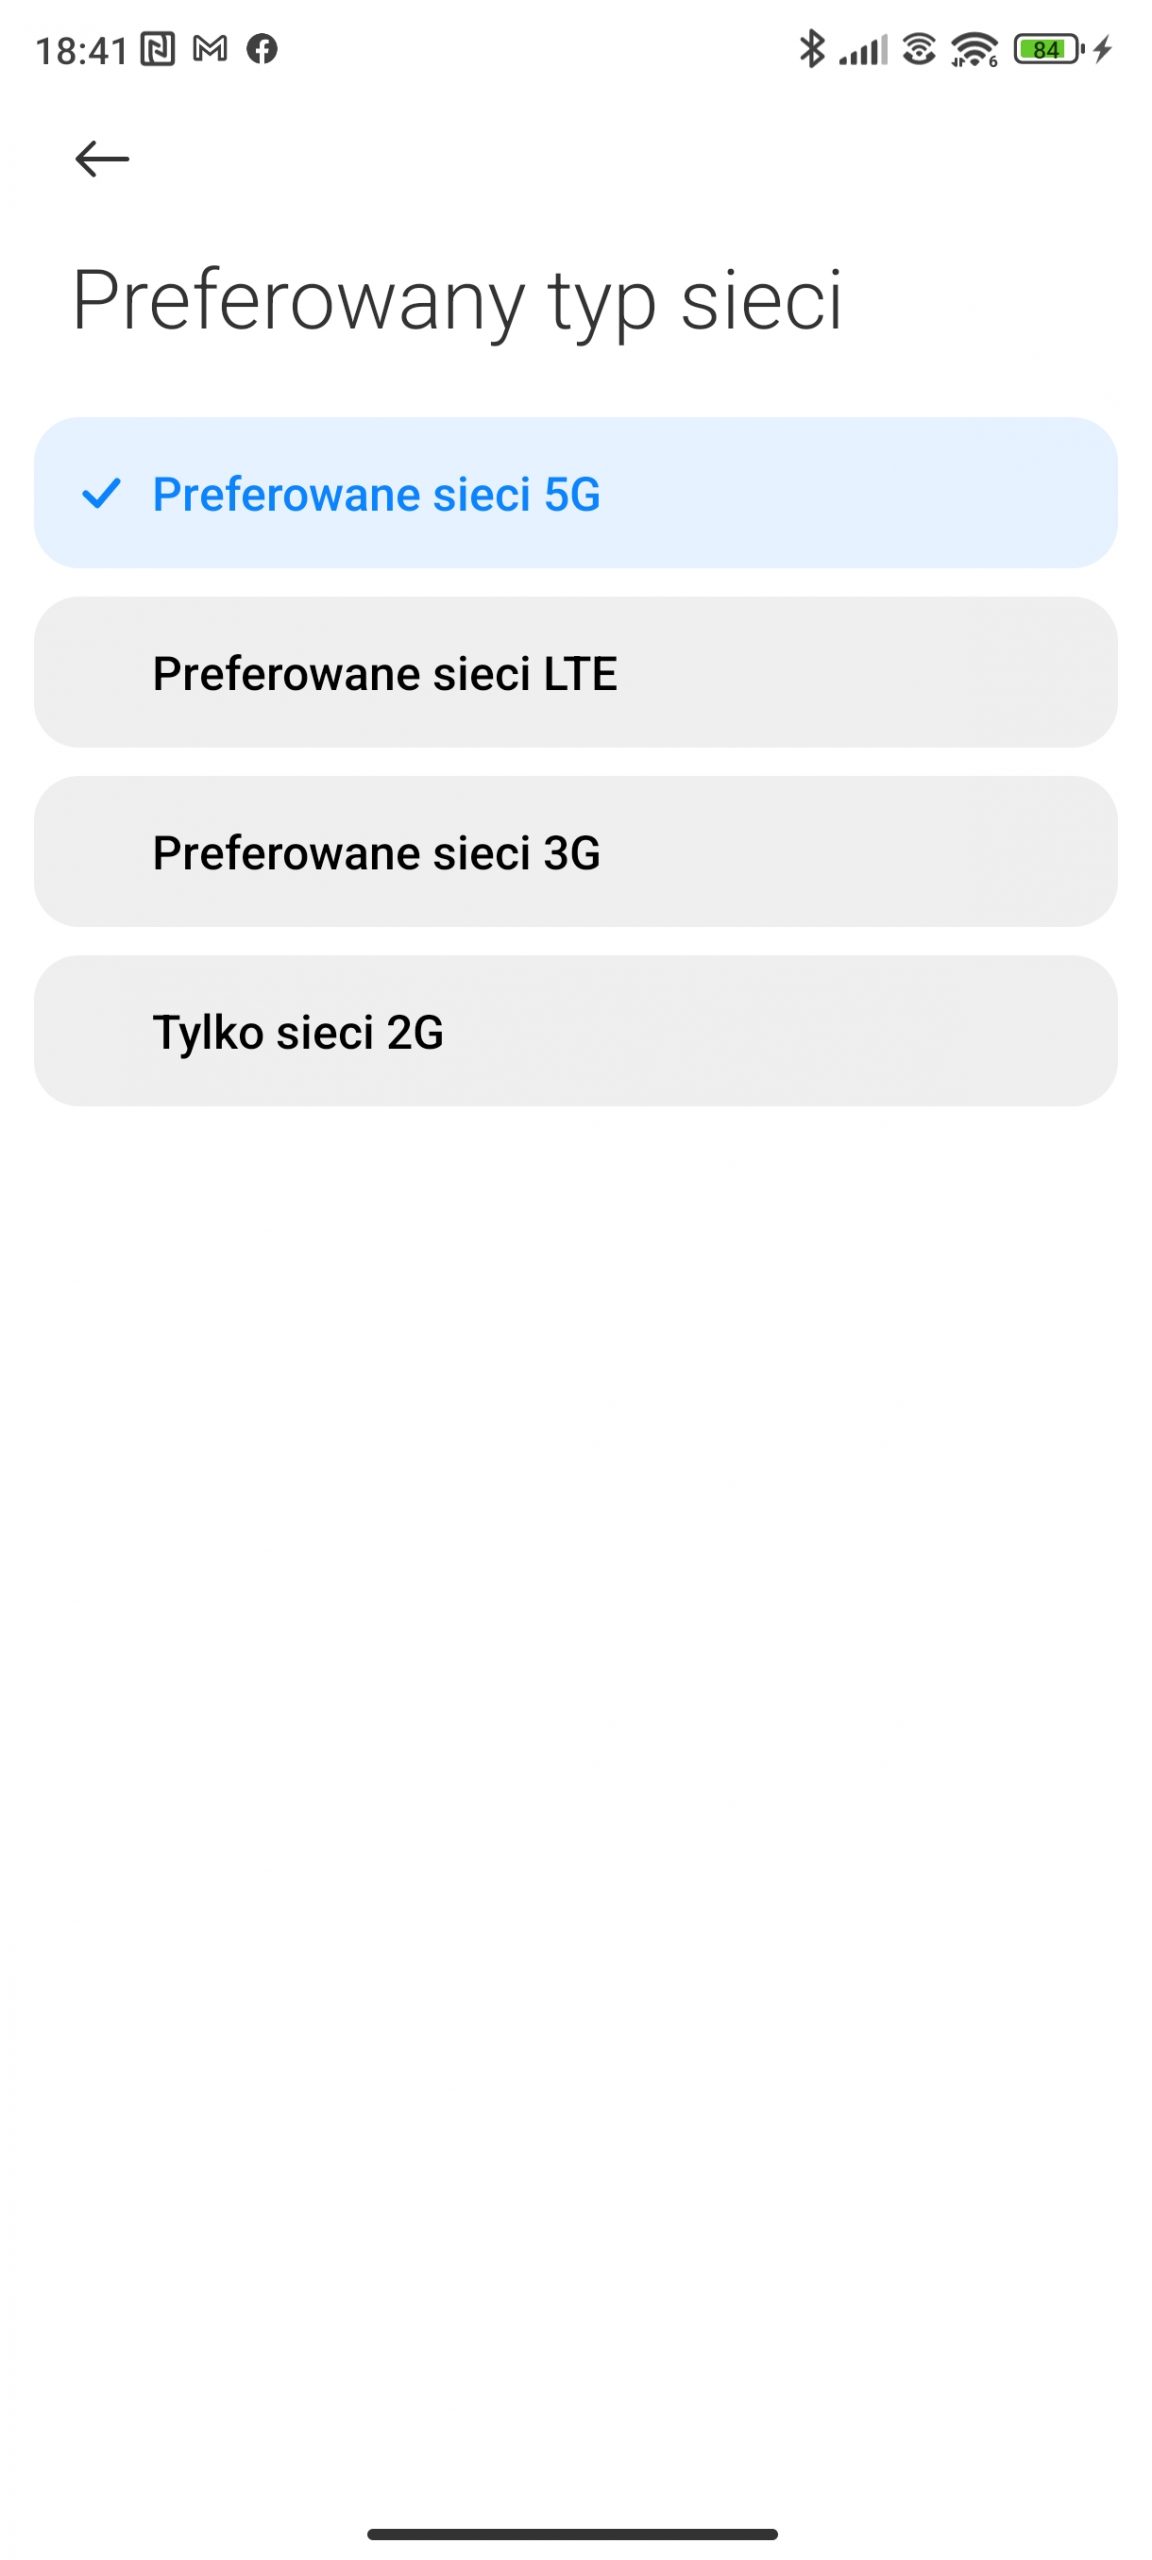
Task: Choose Preferowane sieci 3G network type
Action: (x=576, y=852)
